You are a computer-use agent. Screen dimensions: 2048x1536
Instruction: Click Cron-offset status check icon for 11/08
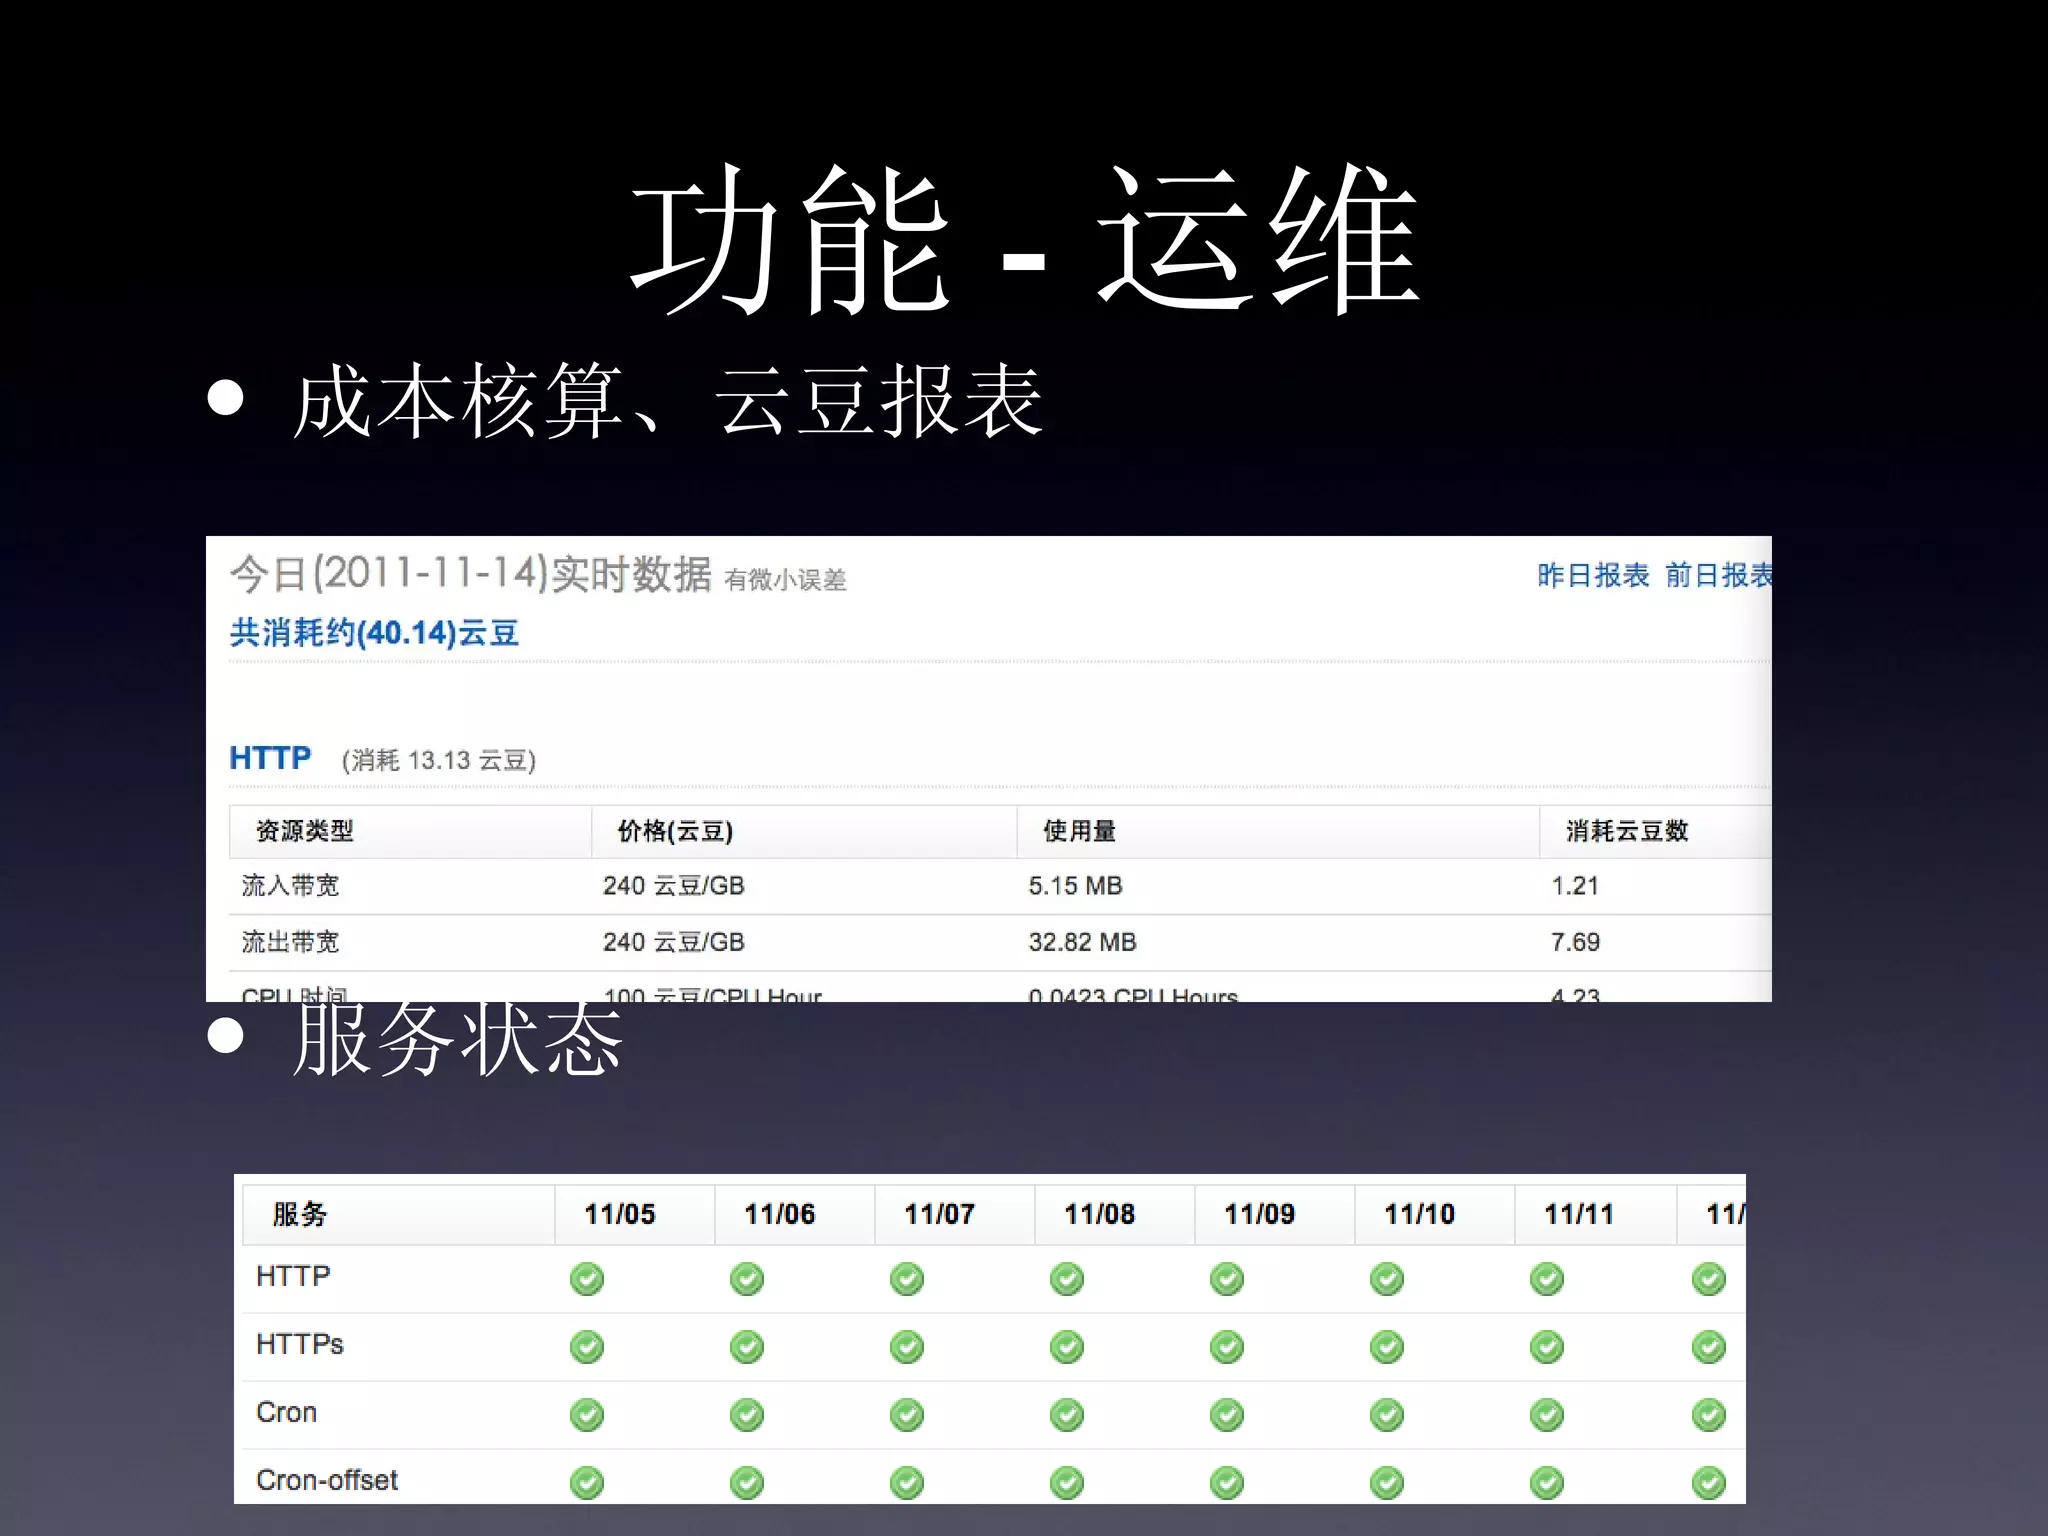[x=1067, y=1483]
